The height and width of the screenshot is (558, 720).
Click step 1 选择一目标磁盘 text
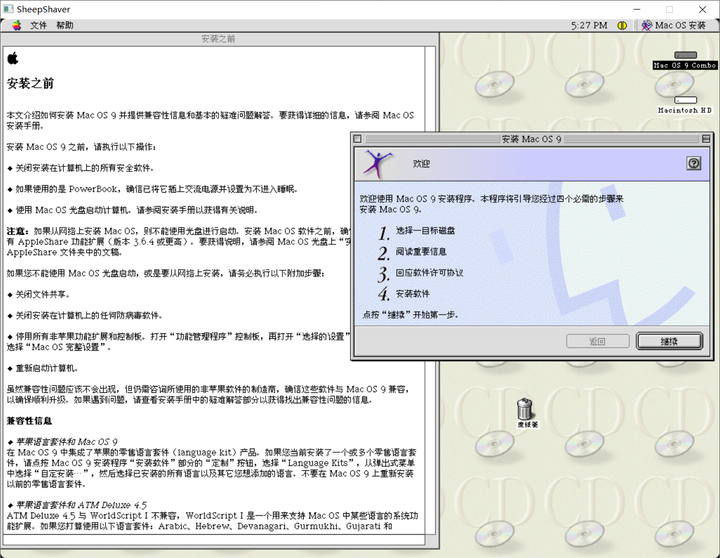pos(425,231)
